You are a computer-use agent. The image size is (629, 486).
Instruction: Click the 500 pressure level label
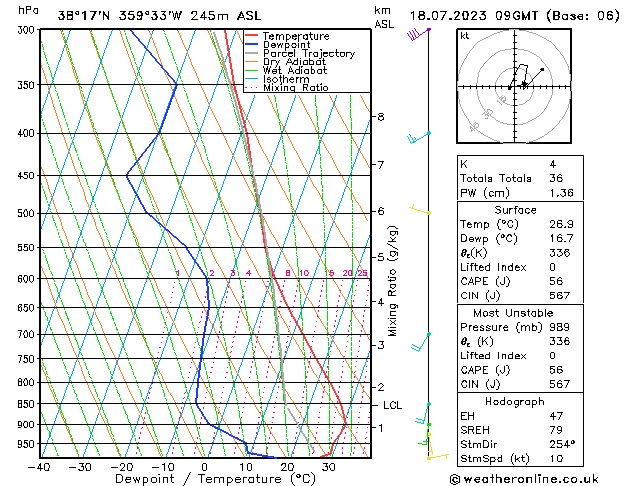(x=28, y=213)
